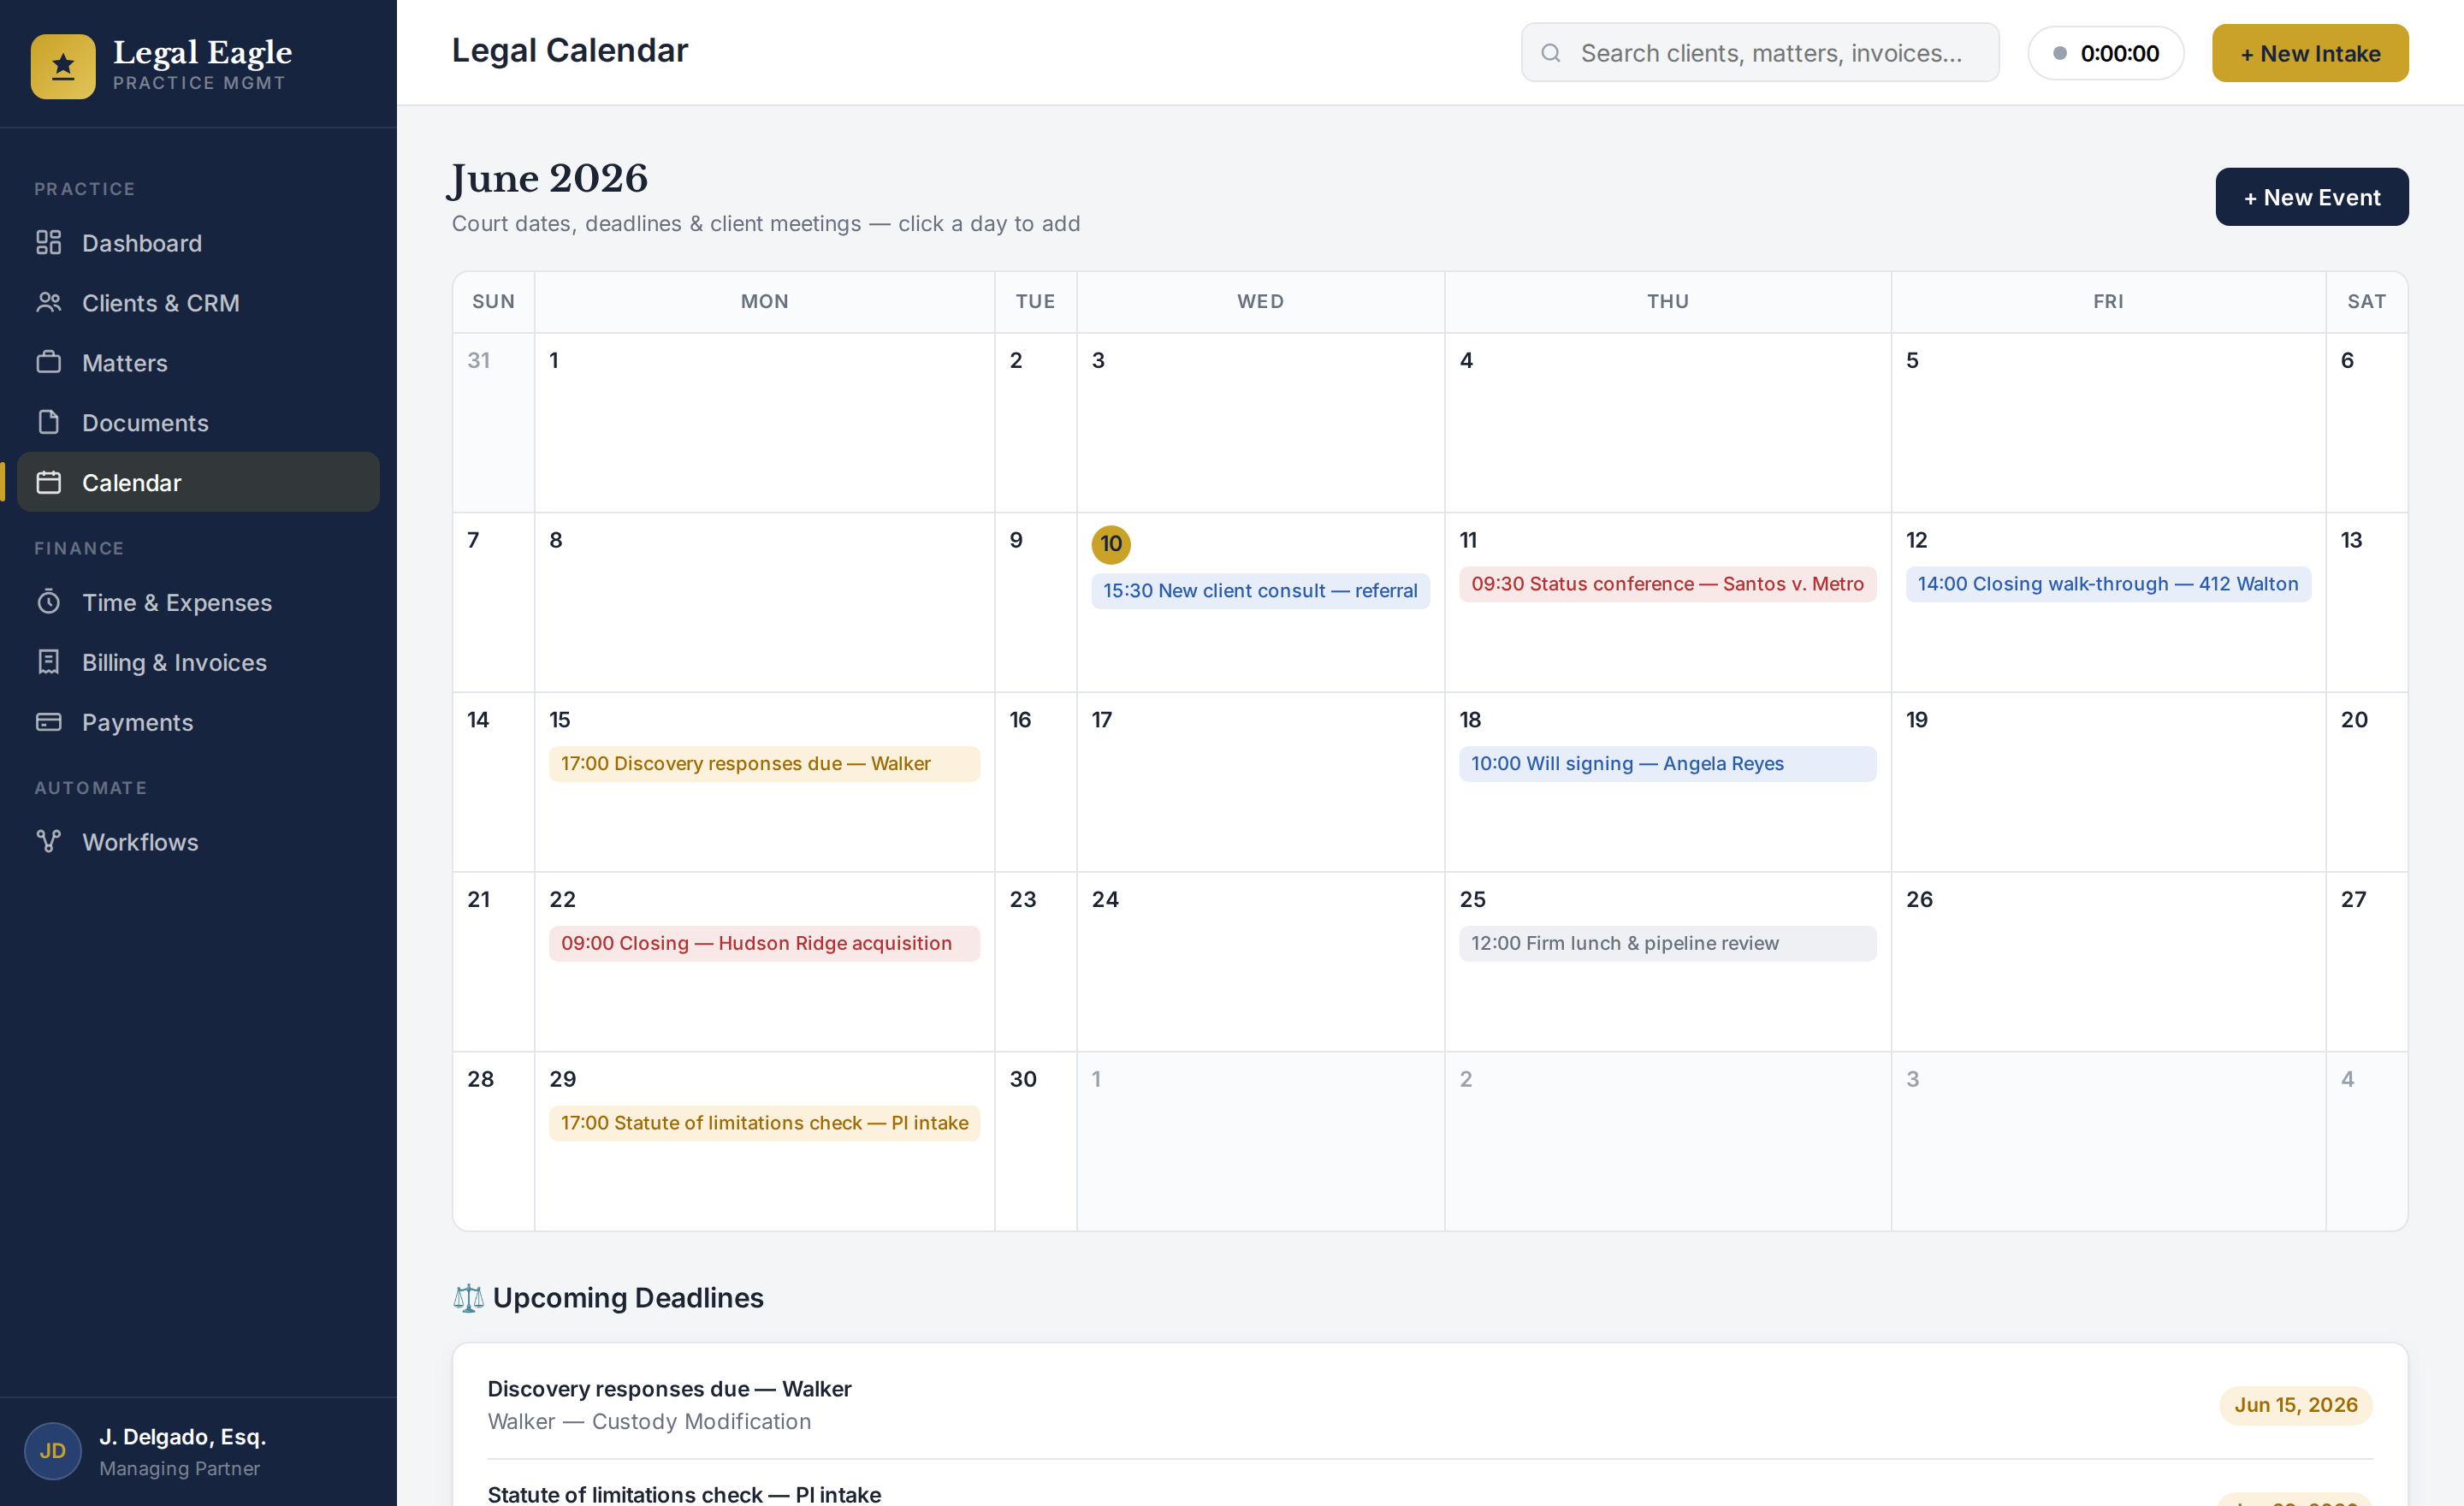Focus the search clients, matters, invoices field
The width and height of the screenshot is (2464, 1506).
click(x=1760, y=53)
